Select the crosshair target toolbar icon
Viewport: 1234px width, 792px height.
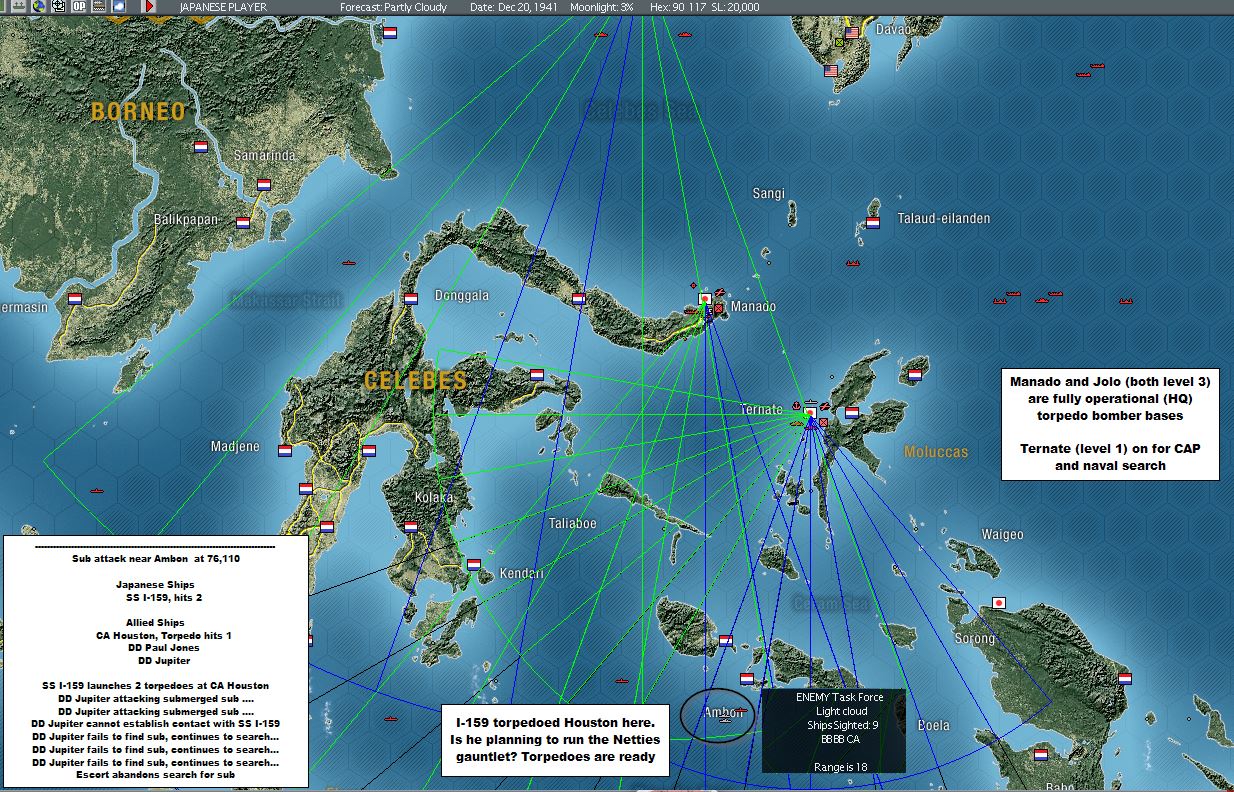coord(58,6)
